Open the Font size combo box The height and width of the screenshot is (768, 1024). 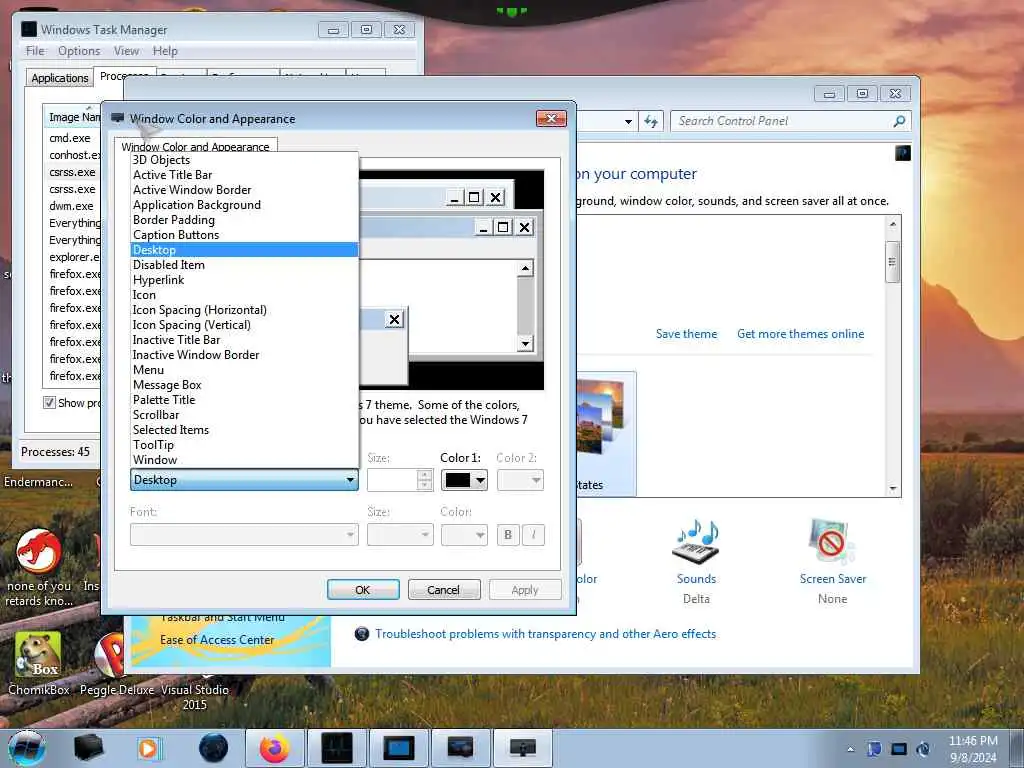(x=400, y=535)
